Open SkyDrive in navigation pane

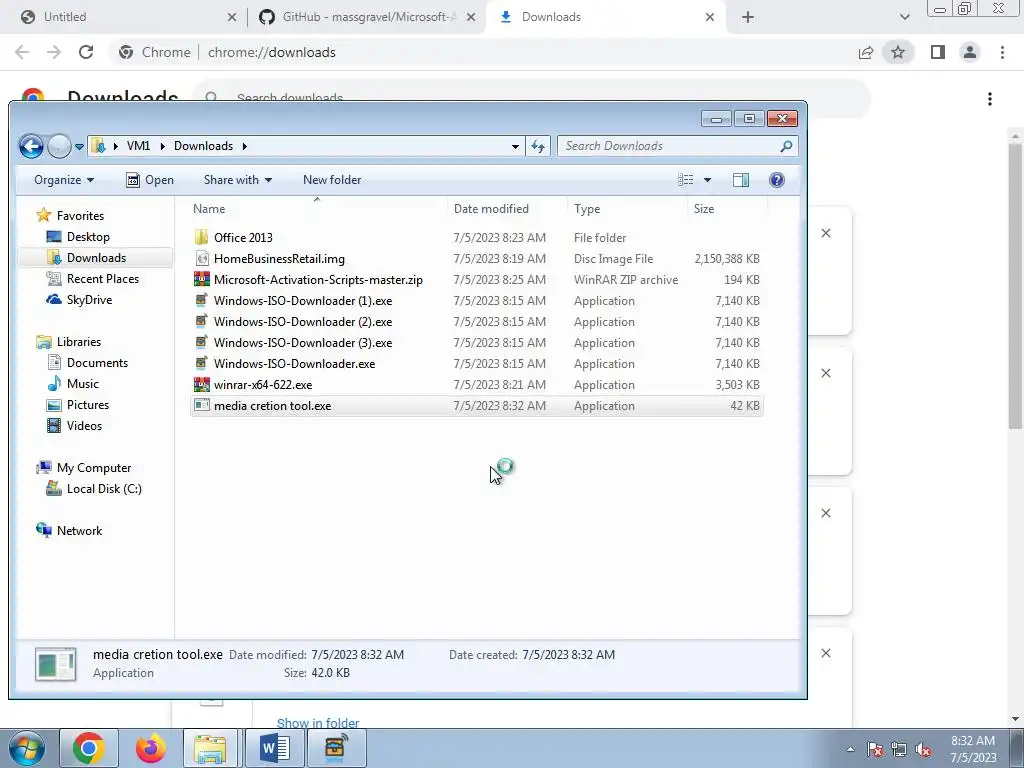click(x=89, y=300)
